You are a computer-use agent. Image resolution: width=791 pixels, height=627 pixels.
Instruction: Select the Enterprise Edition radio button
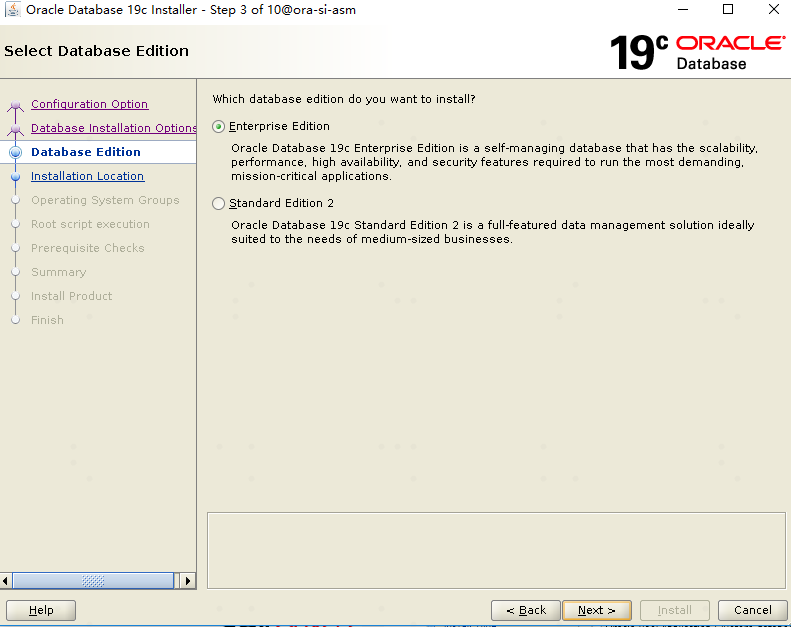pyautogui.click(x=218, y=127)
